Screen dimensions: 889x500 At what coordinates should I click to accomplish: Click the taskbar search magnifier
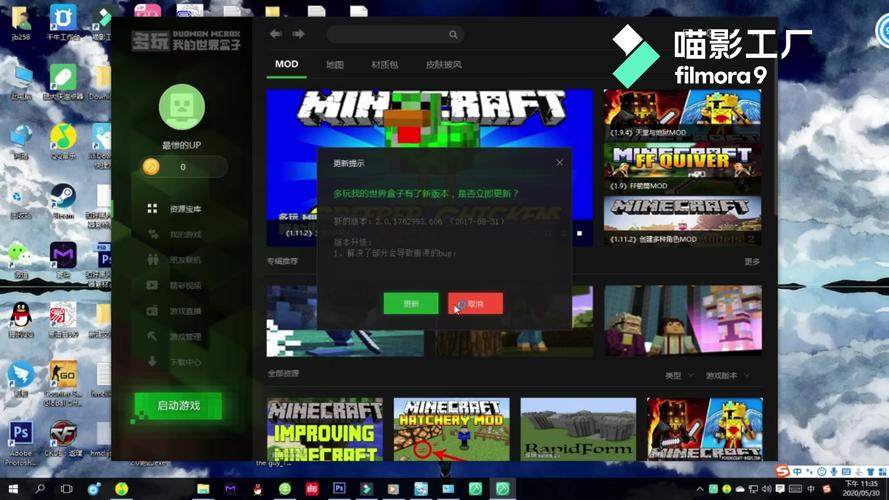pos(40,489)
